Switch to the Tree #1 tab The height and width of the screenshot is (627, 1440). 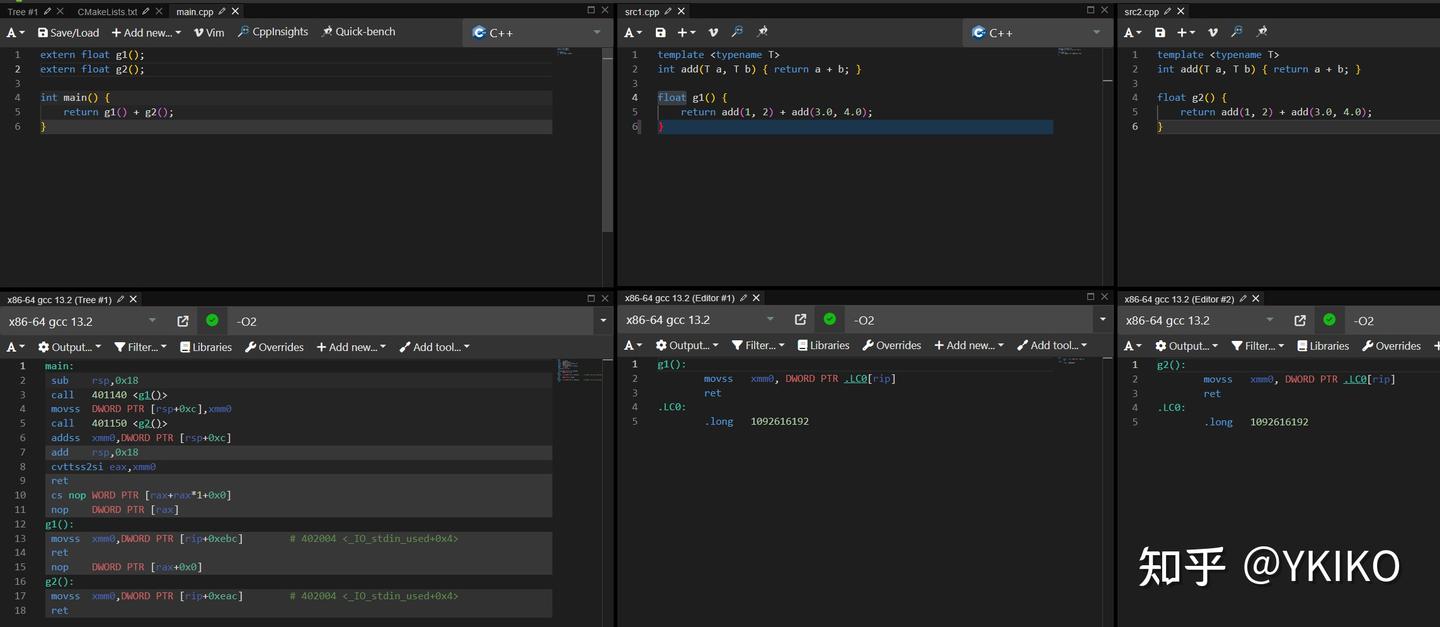[22, 12]
